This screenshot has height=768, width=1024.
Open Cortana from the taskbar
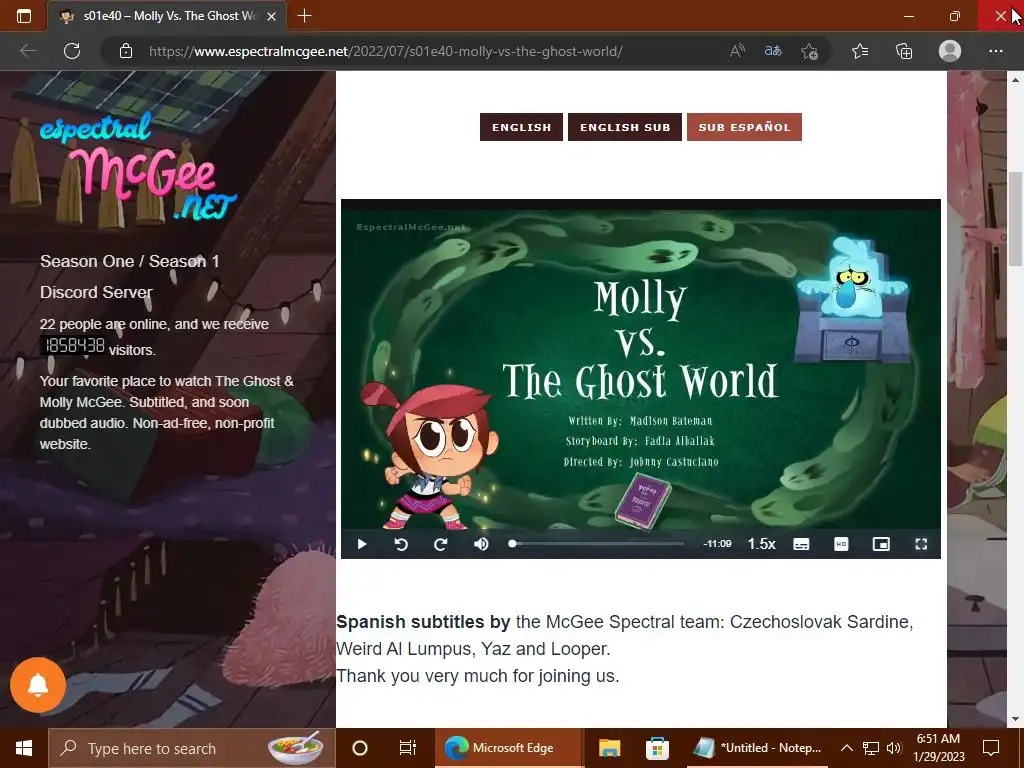(360, 748)
